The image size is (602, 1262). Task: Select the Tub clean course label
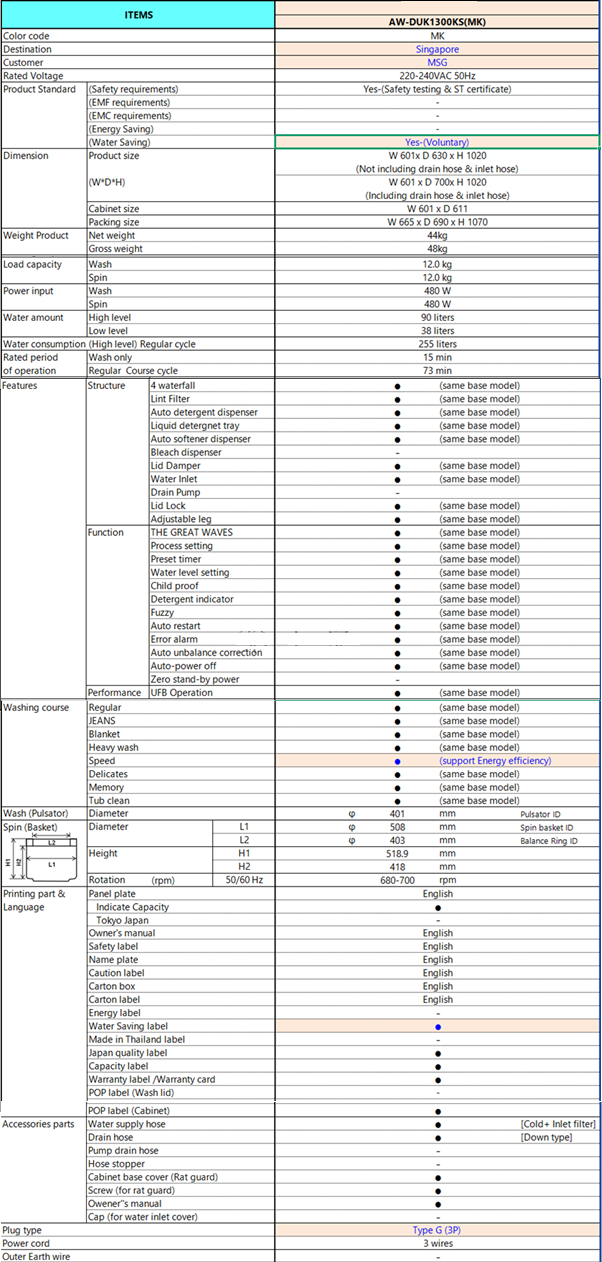point(108,800)
